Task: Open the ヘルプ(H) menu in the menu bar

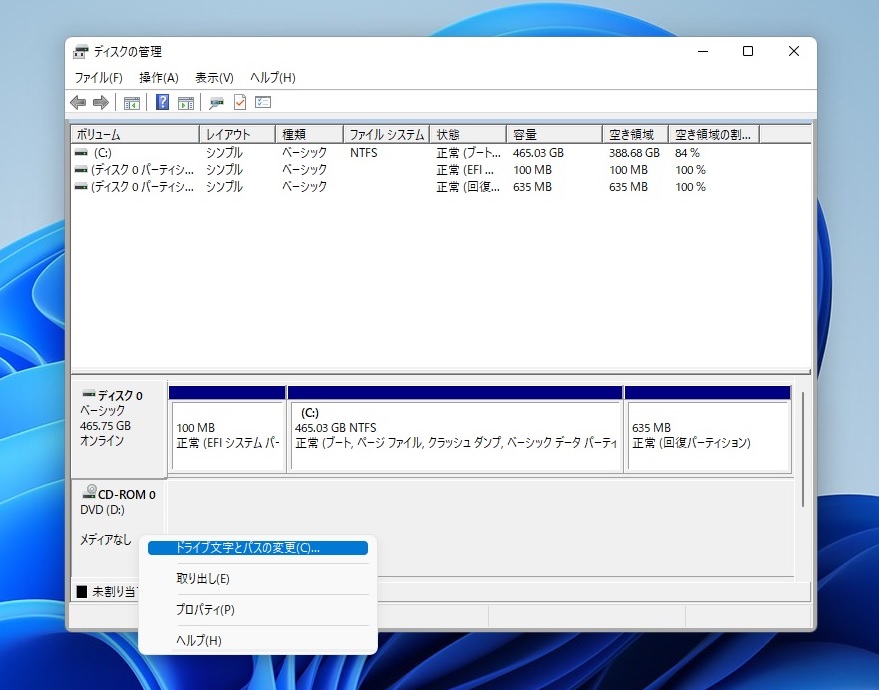Action: 272,77
